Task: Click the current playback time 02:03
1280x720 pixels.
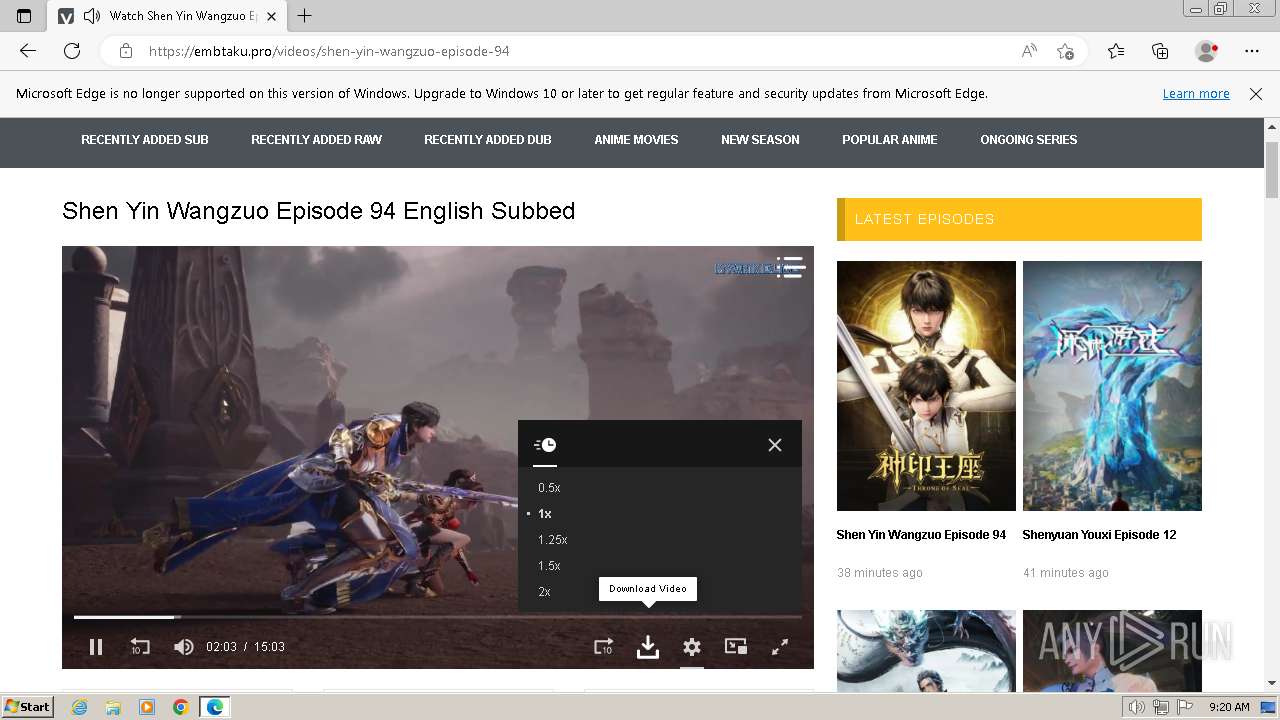Action: pos(222,647)
